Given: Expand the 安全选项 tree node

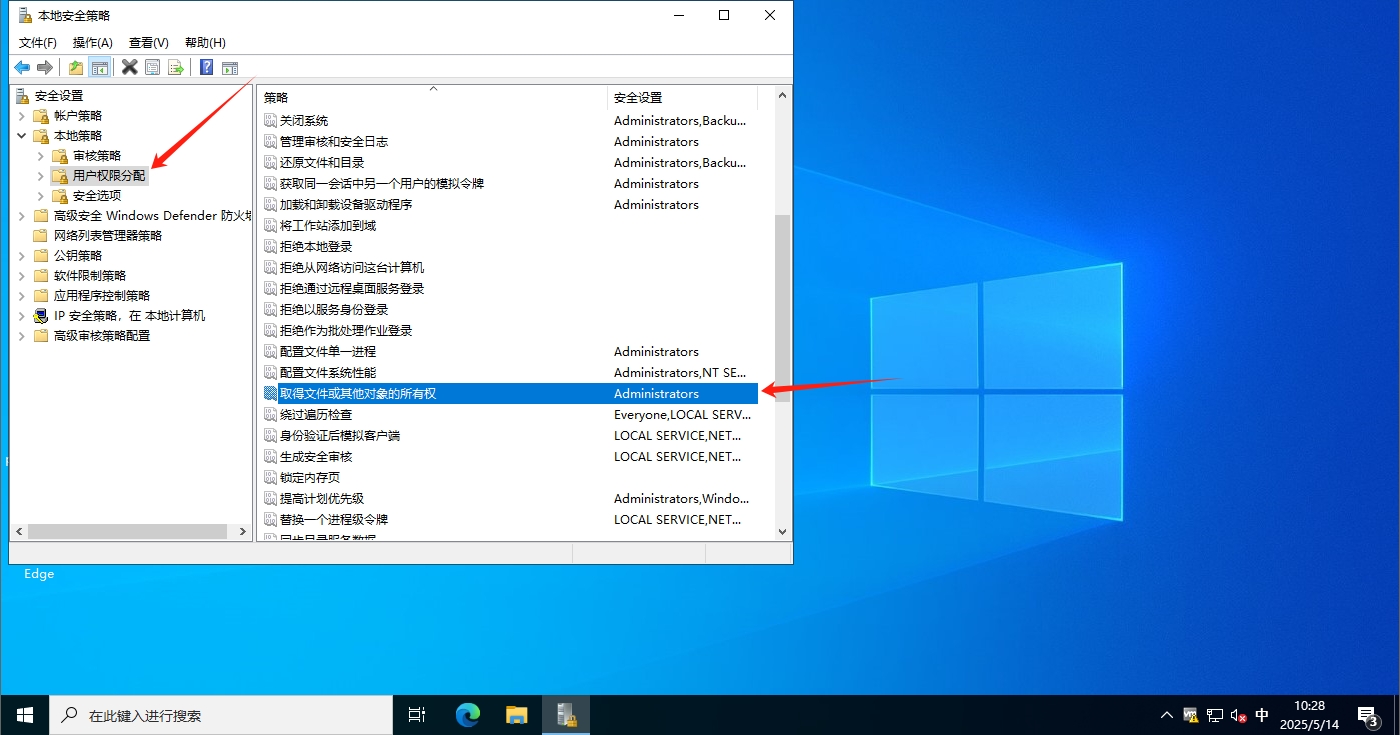Looking at the screenshot, I should coord(41,196).
